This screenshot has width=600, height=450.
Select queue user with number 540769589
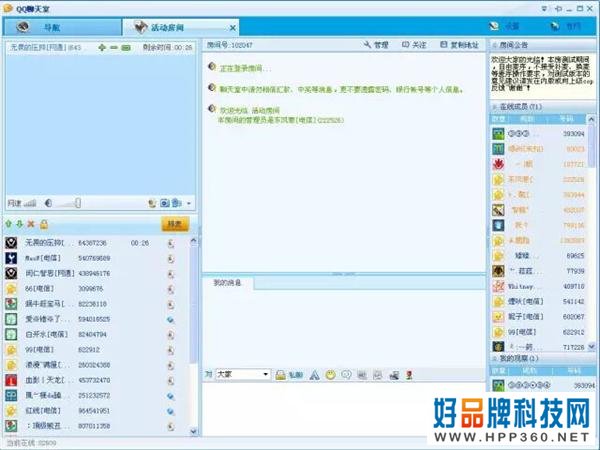point(96,258)
